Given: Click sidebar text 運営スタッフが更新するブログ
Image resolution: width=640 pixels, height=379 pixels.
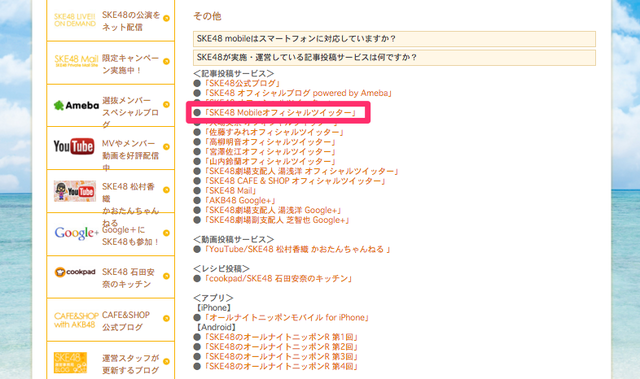Looking at the screenshot, I should click(131, 364).
